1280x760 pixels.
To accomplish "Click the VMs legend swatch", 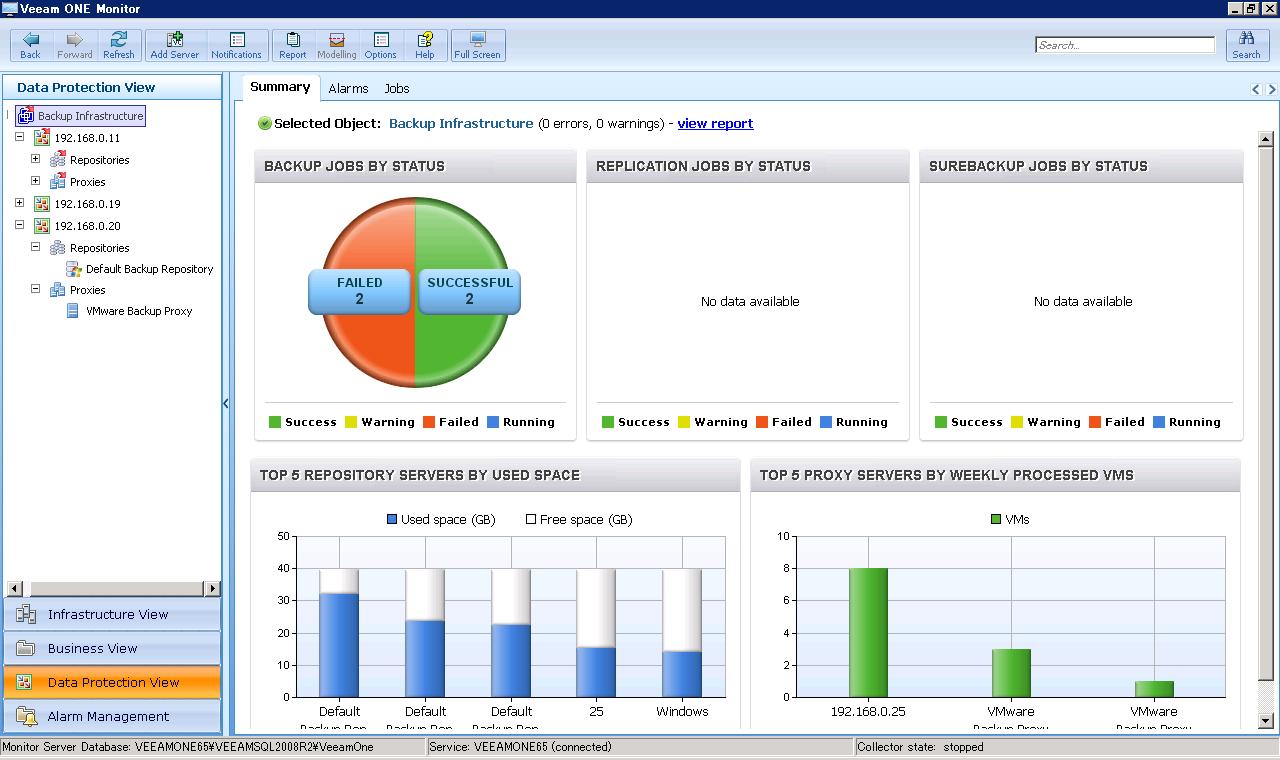I will [x=995, y=520].
